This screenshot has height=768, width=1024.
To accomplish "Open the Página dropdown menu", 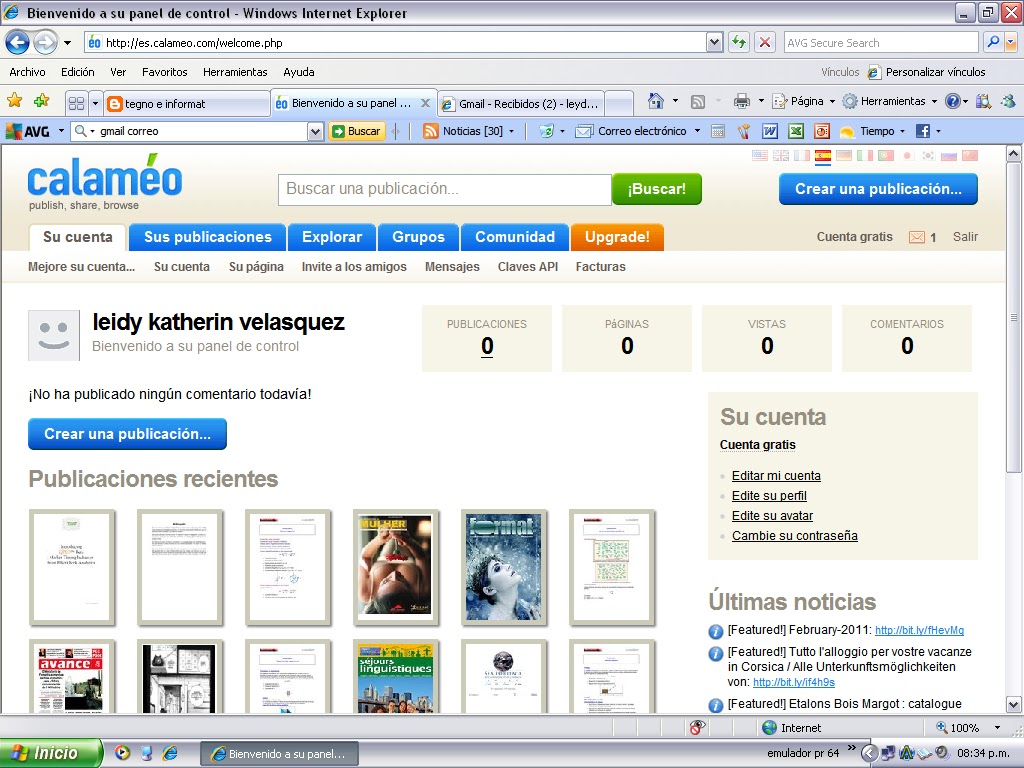I will 806,102.
